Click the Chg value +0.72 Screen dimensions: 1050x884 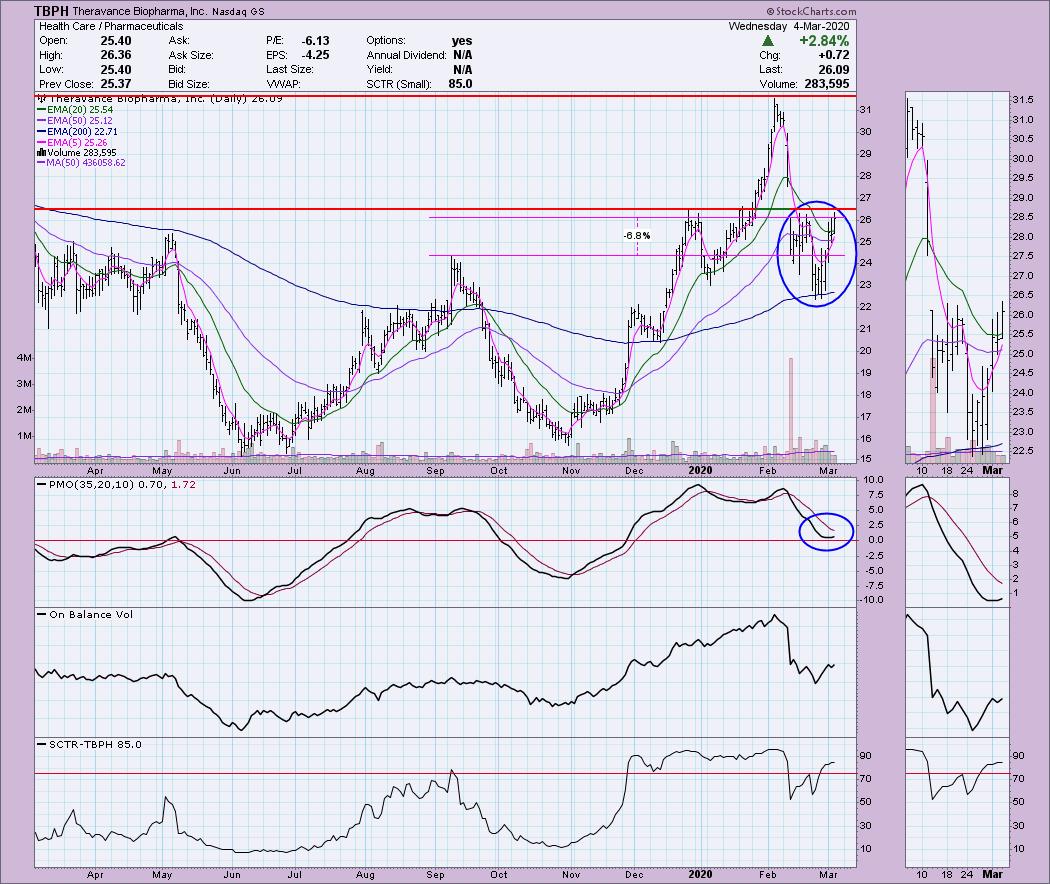click(834, 55)
